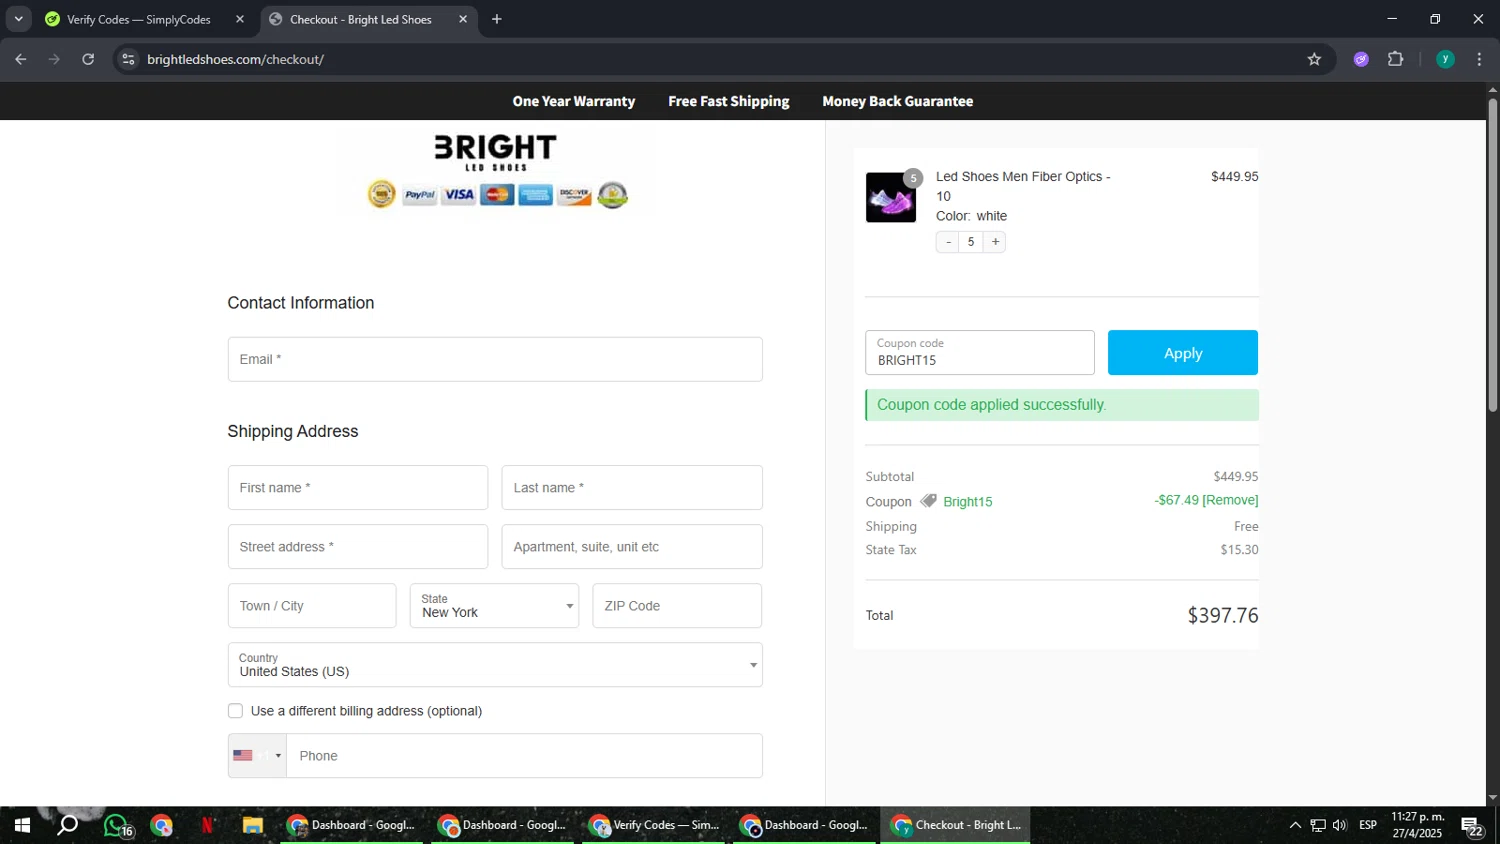Open File Explorer from the taskbar
The height and width of the screenshot is (844, 1500).
[x=252, y=826]
